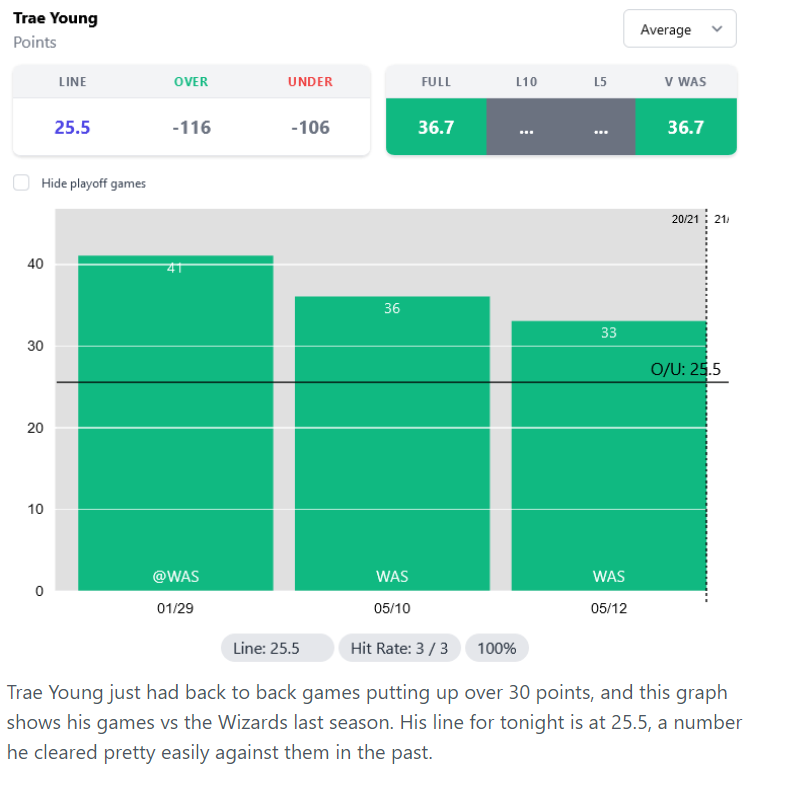Click the Trae Young player name

tap(55, 18)
